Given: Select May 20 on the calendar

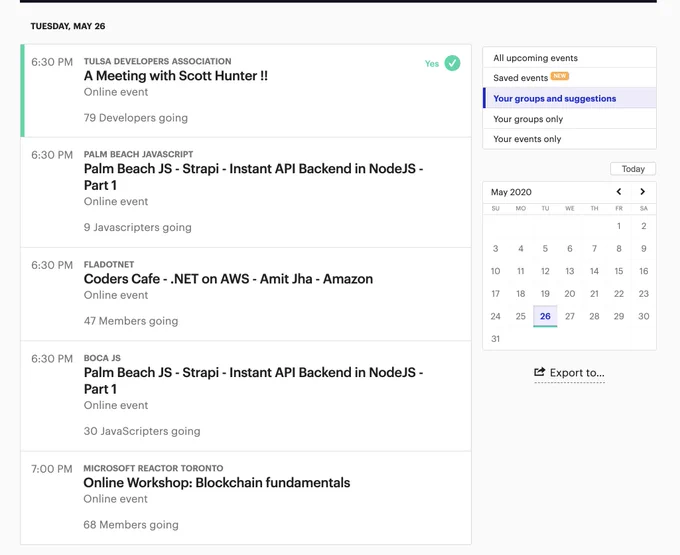Looking at the screenshot, I should tap(570, 294).
